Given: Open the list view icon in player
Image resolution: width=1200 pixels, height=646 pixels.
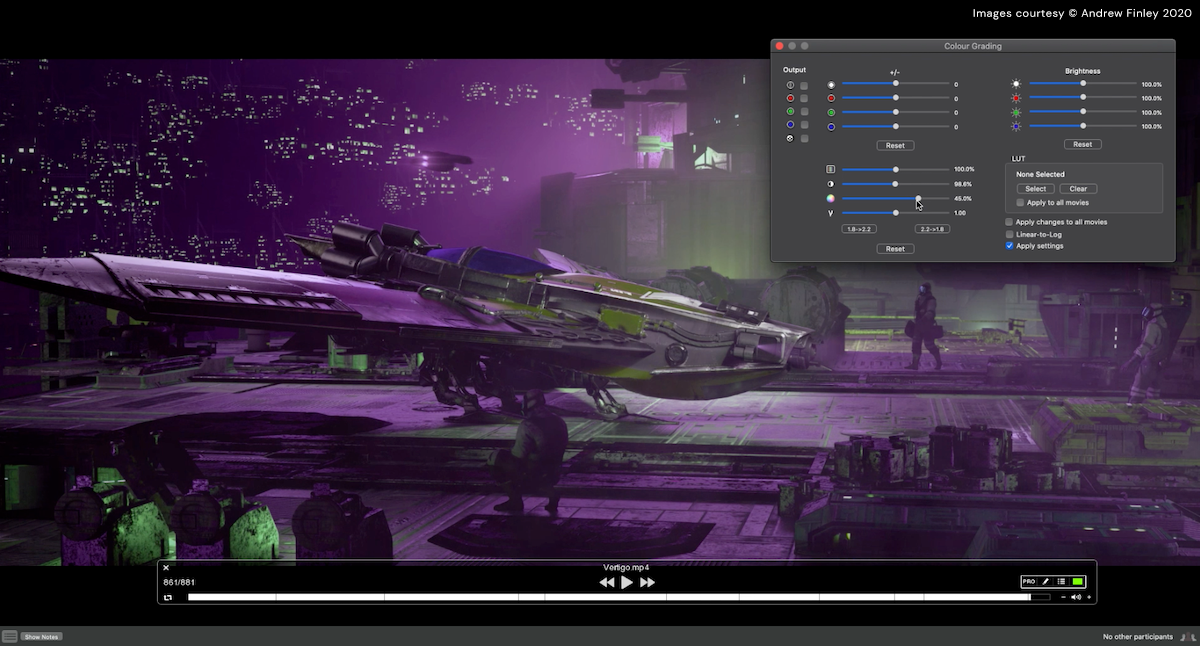Looking at the screenshot, I should pos(1061,581).
